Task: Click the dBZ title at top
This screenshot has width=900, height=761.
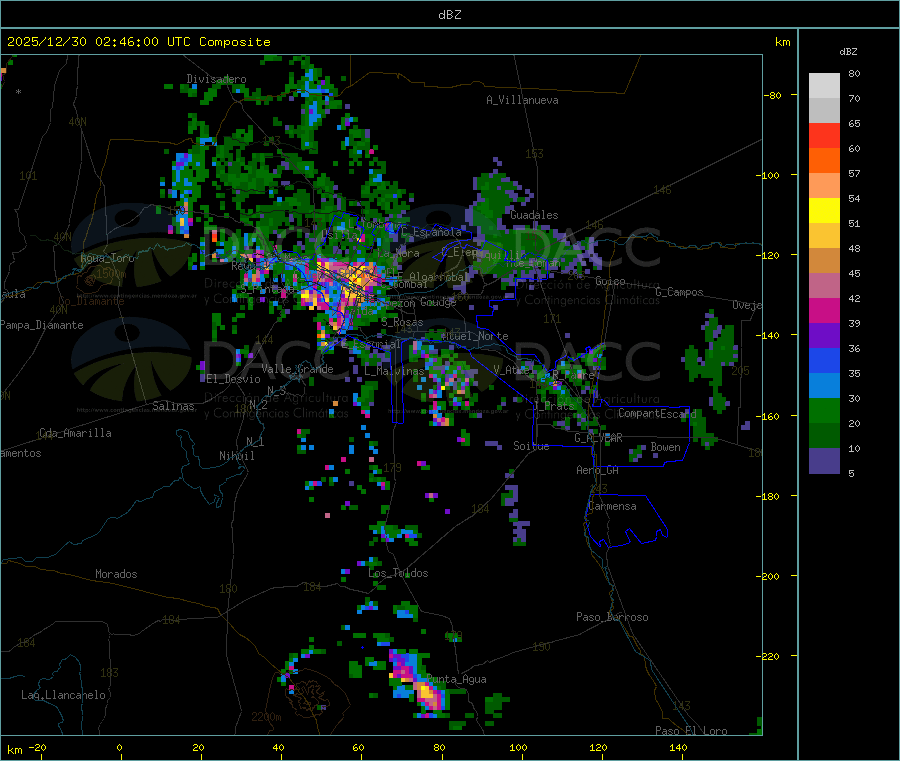Action: pyautogui.click(x=449, y=15)
